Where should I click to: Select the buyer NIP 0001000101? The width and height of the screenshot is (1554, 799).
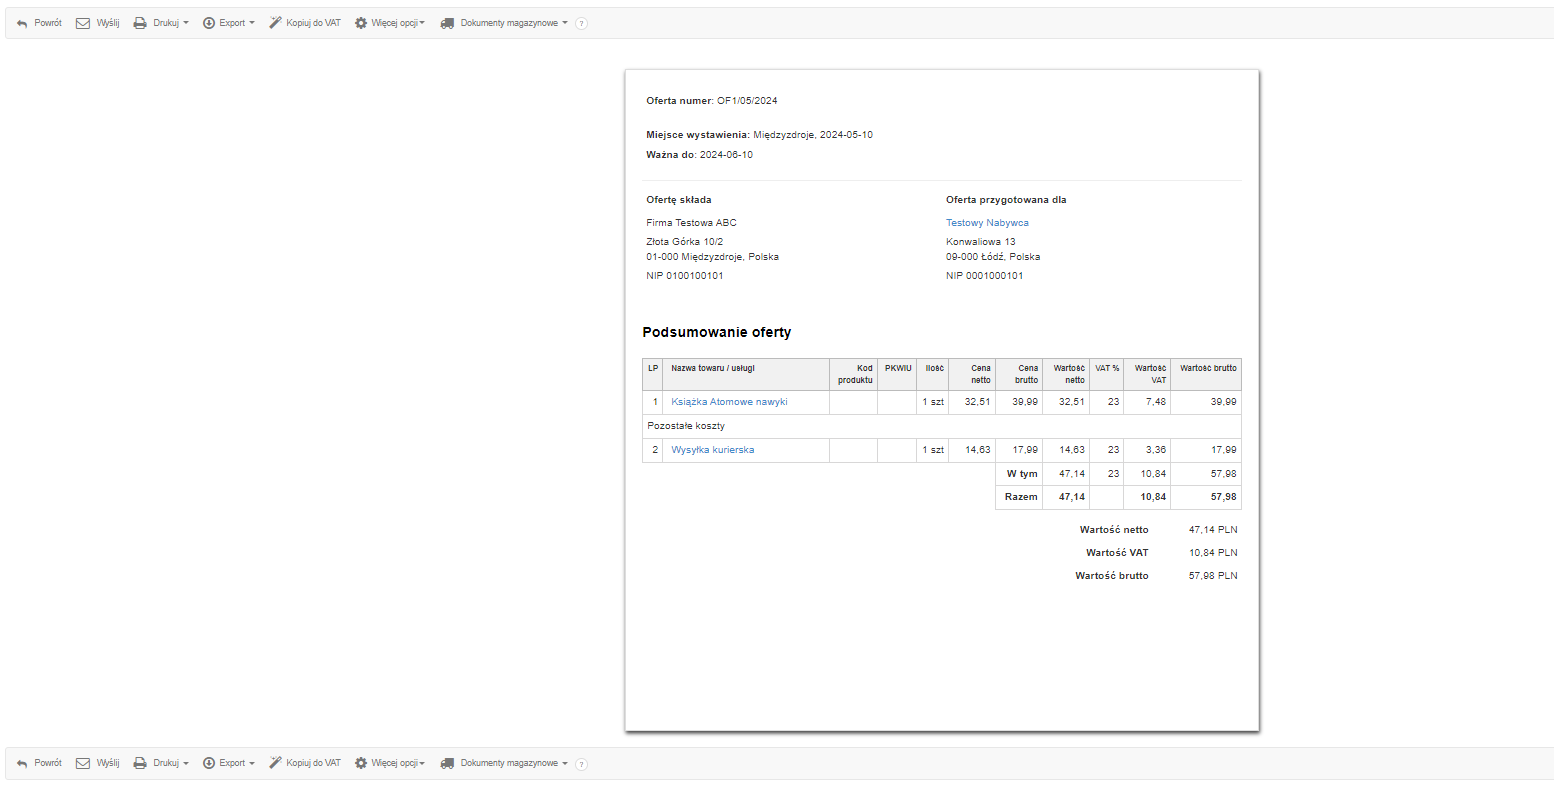985,276
